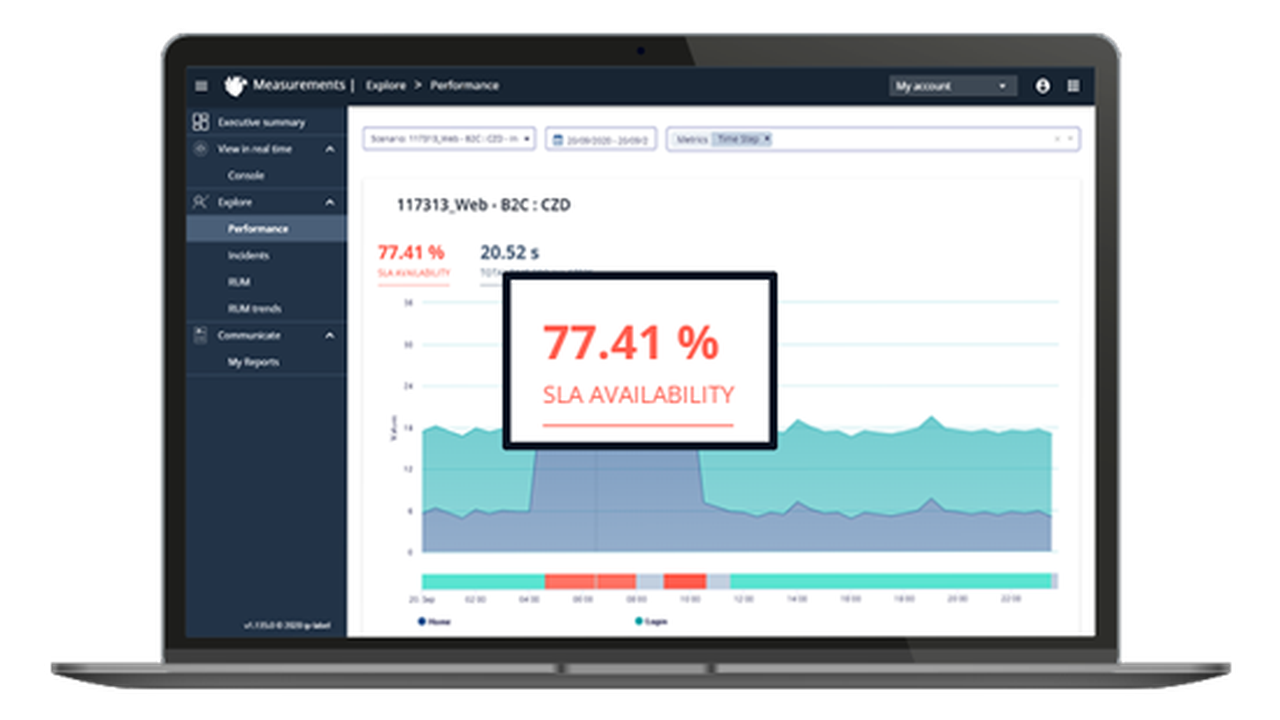Collapse the Communicate section chevron

coord(330,335)
